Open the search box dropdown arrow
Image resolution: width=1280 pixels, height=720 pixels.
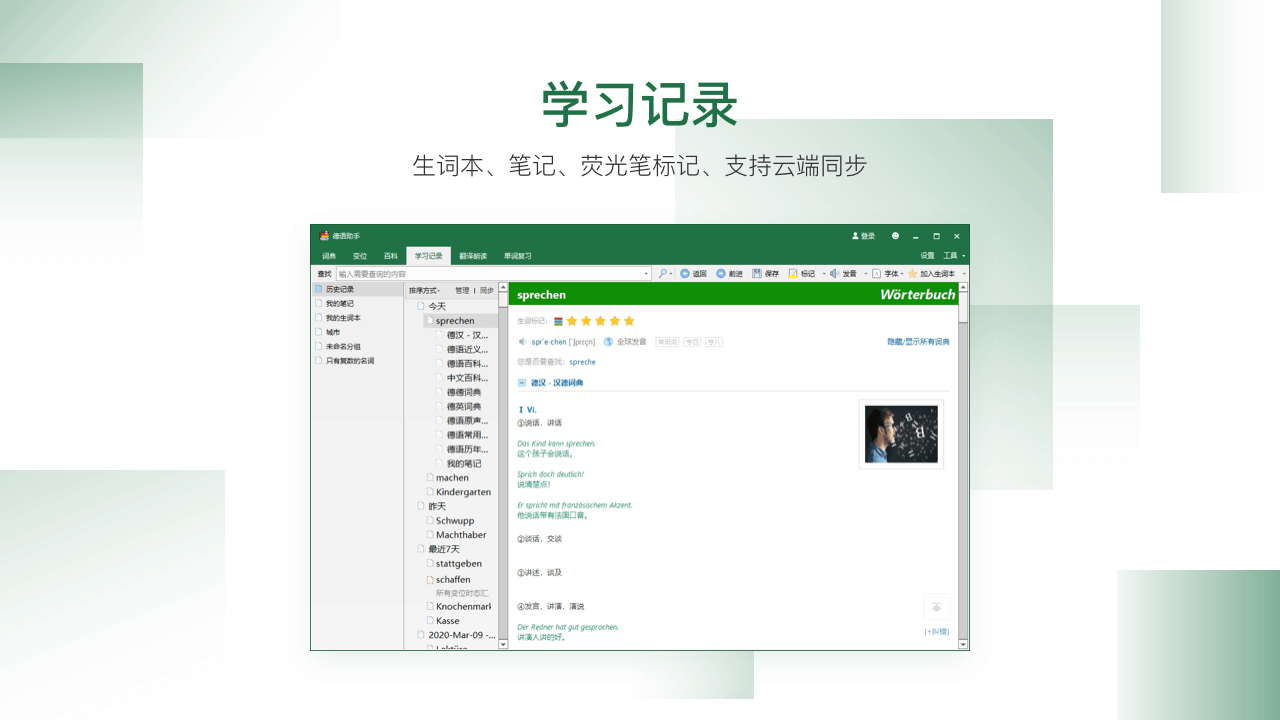click(x=647, y=273)
